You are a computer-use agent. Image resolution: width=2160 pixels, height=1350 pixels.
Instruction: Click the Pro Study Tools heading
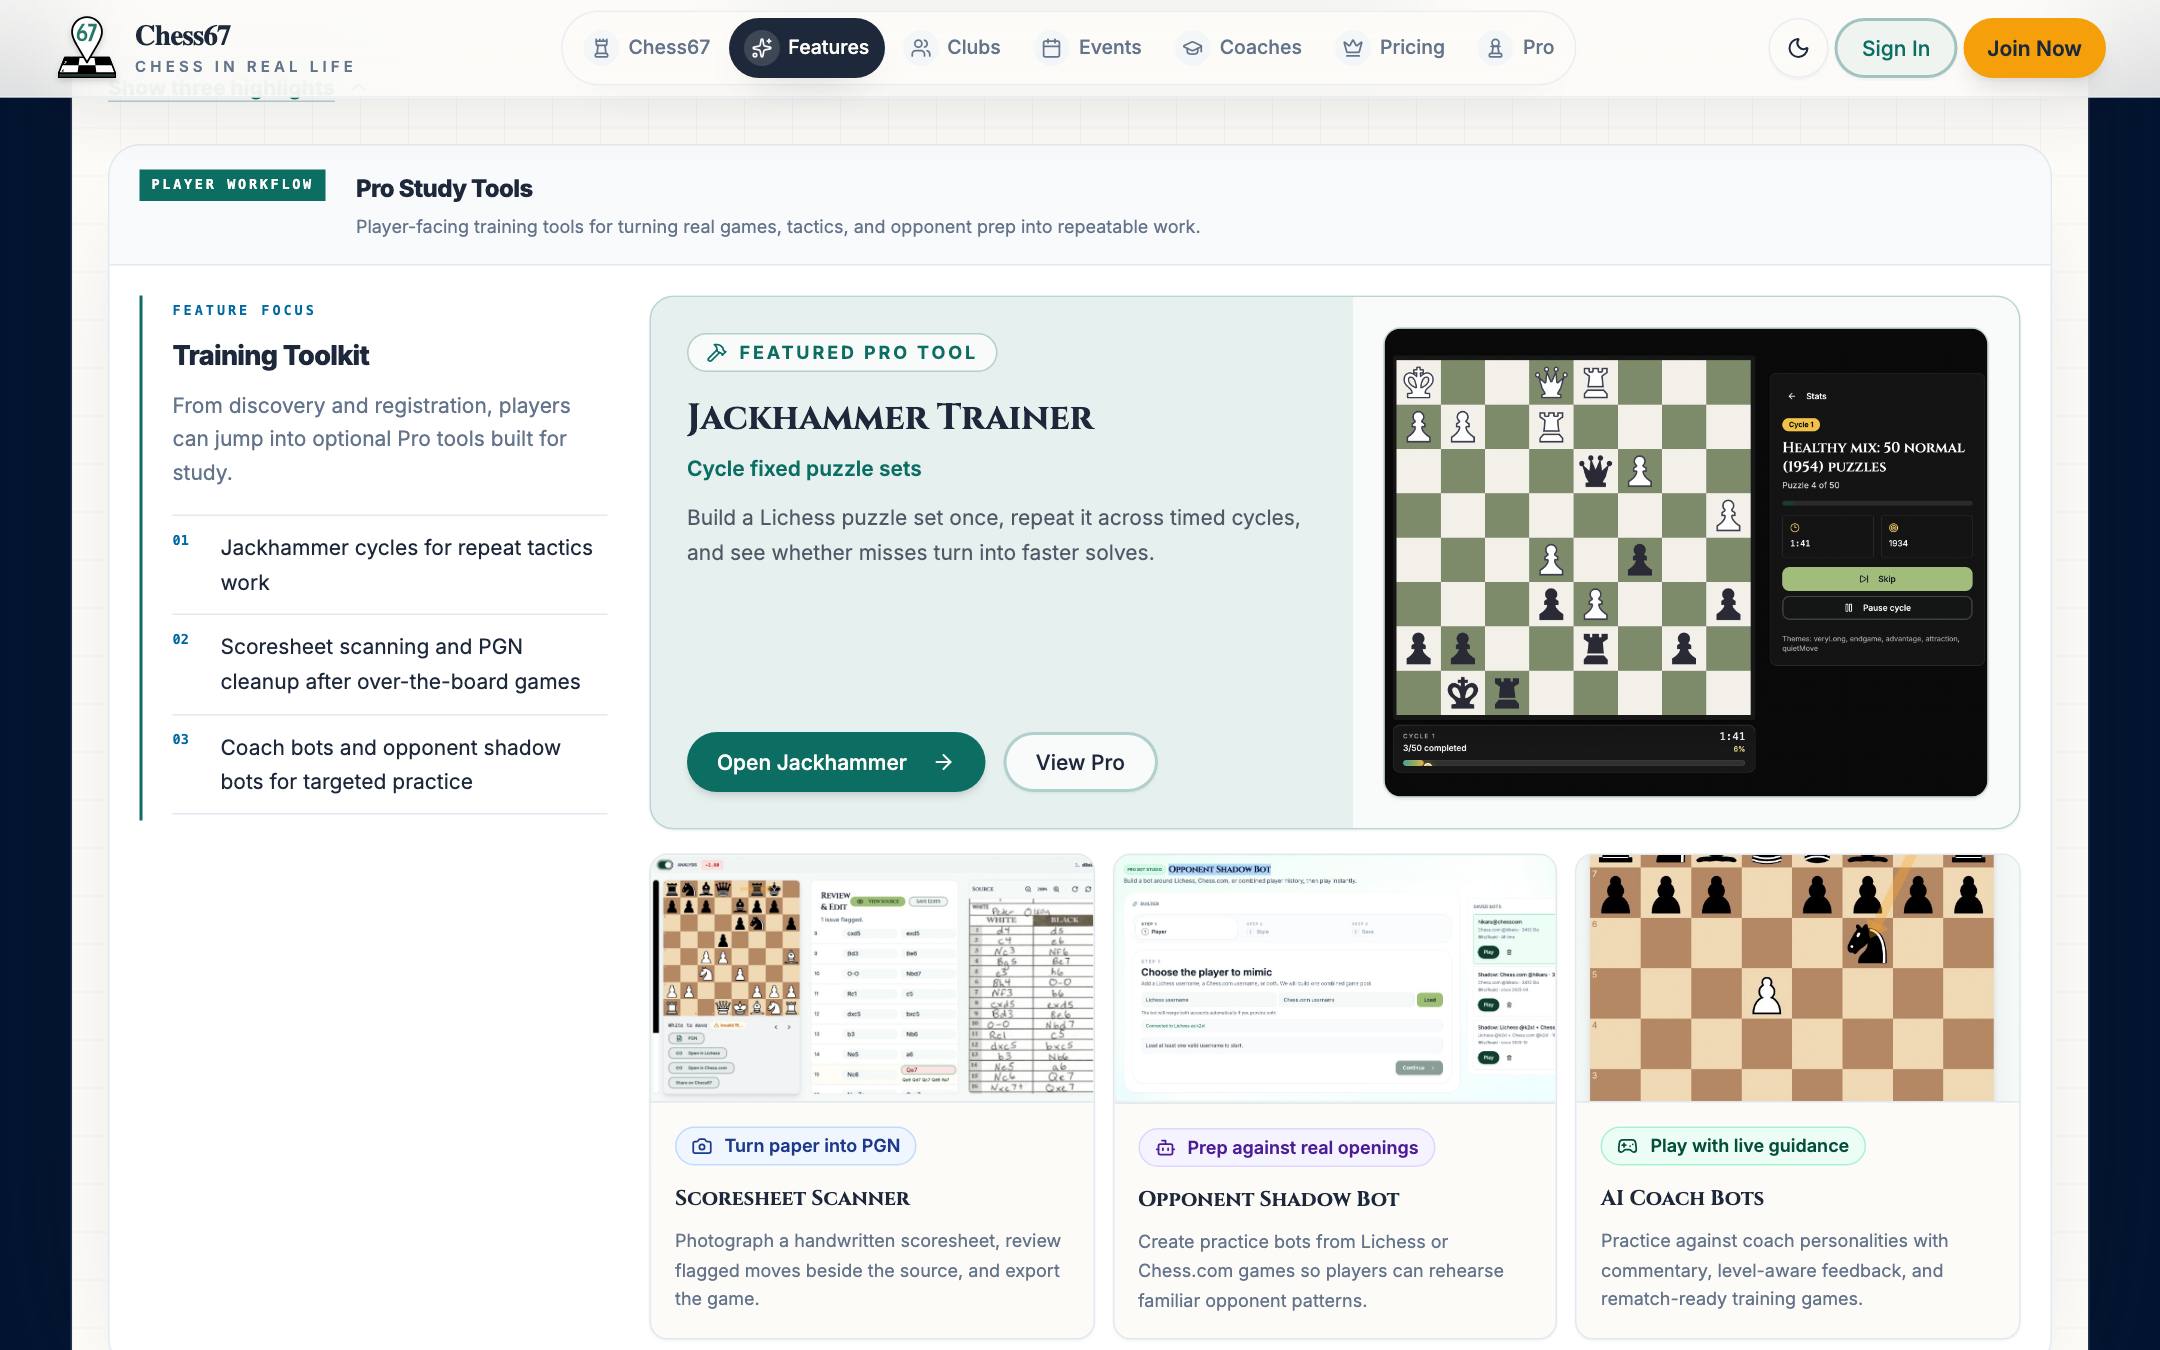pyautogui.click(x=444, y=189)
